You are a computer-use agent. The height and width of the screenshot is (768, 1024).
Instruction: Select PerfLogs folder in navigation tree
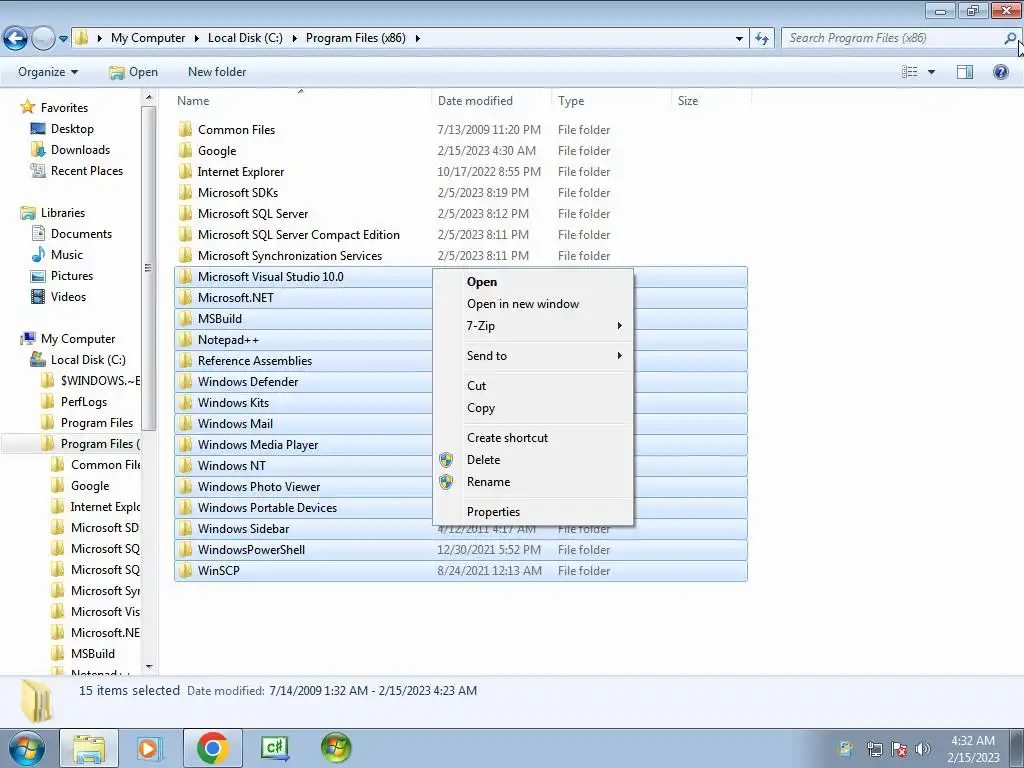[x=84, y=402]
